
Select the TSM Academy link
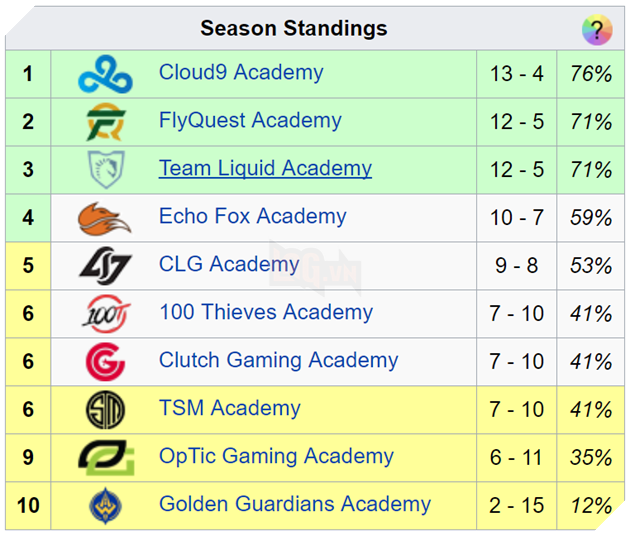[x=229, y=409]
